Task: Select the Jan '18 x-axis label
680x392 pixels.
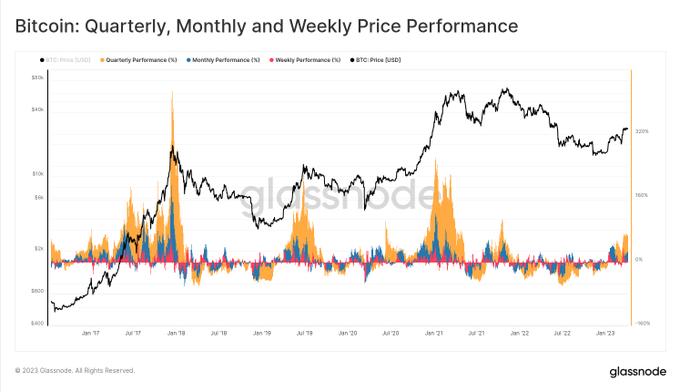Action: click(x=176, y=333)
